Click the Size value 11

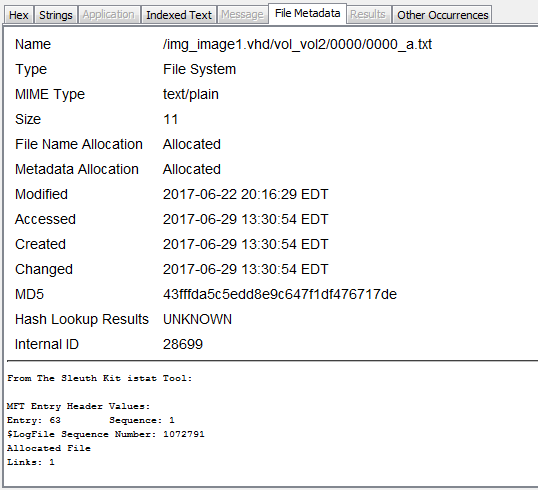(x=171, y=119)
